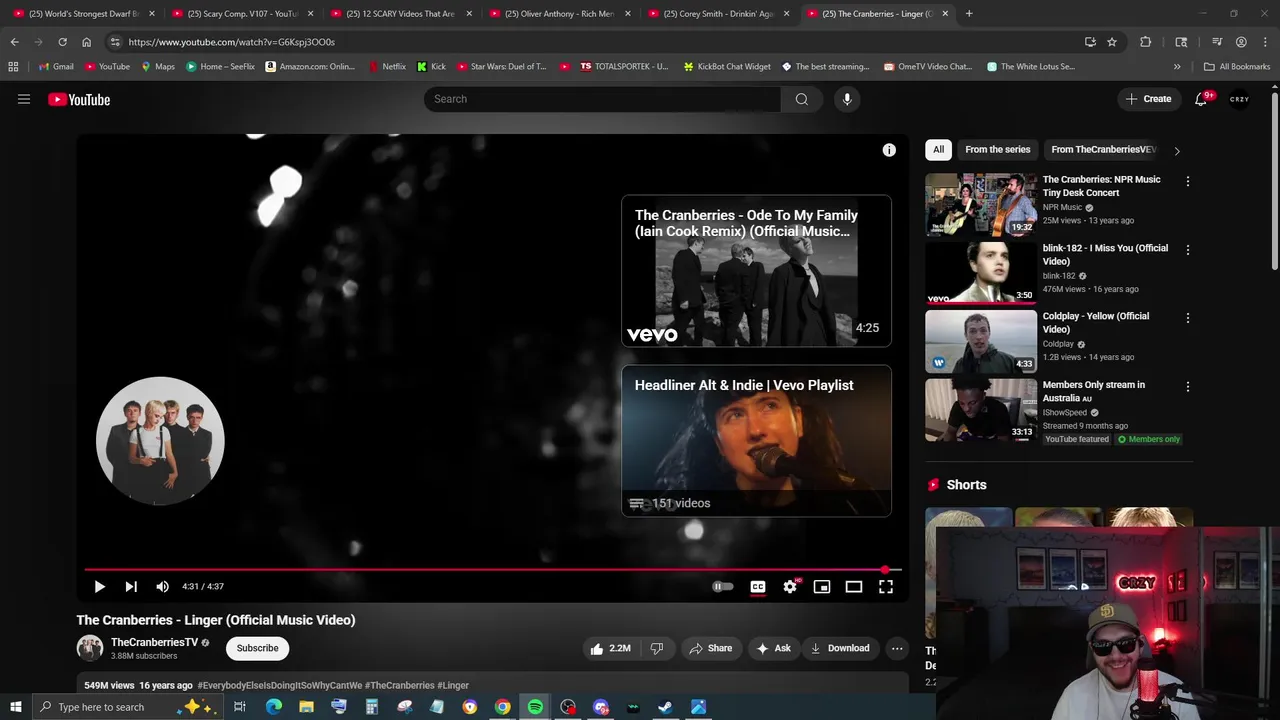Image resolution: width=1280 pixels, height=720 pixels.
Task: Enable miniplayer mode
Action: click(822, 587)
